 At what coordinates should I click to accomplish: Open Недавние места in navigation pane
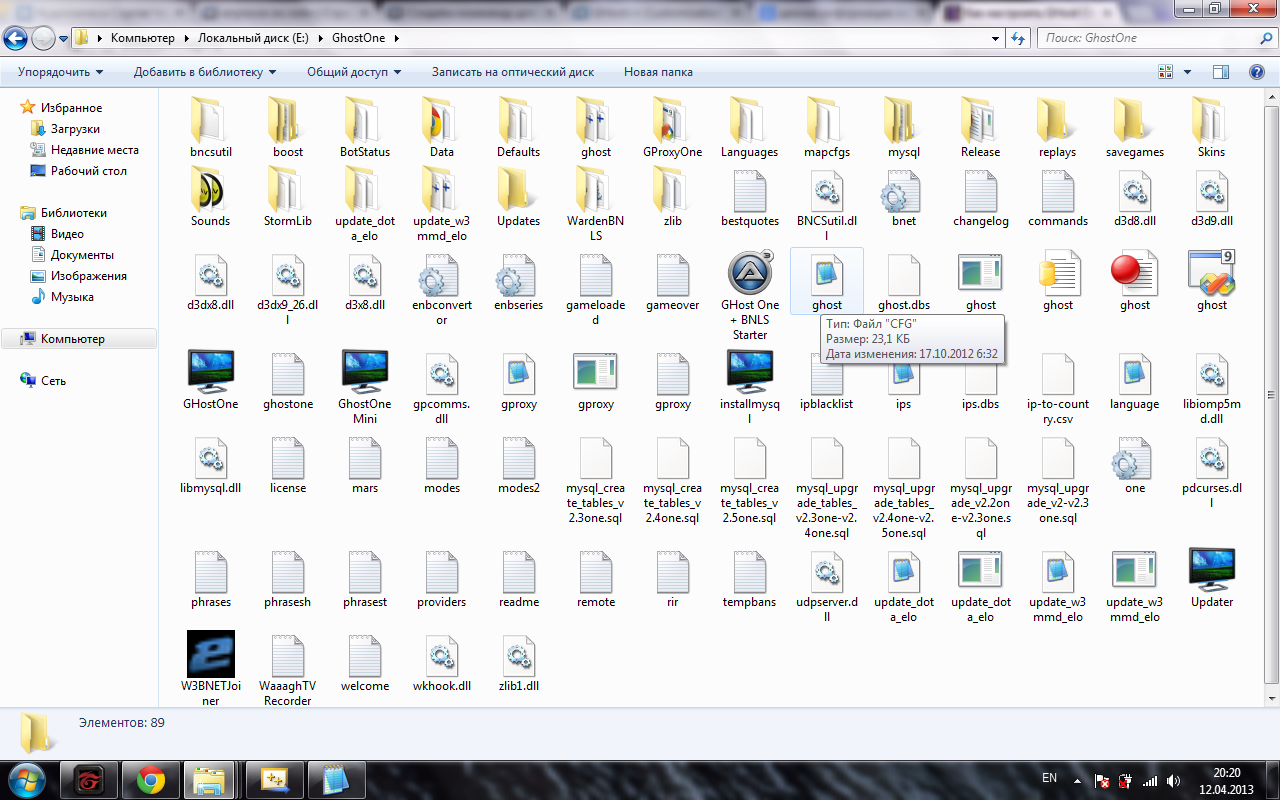click(94, 150)
